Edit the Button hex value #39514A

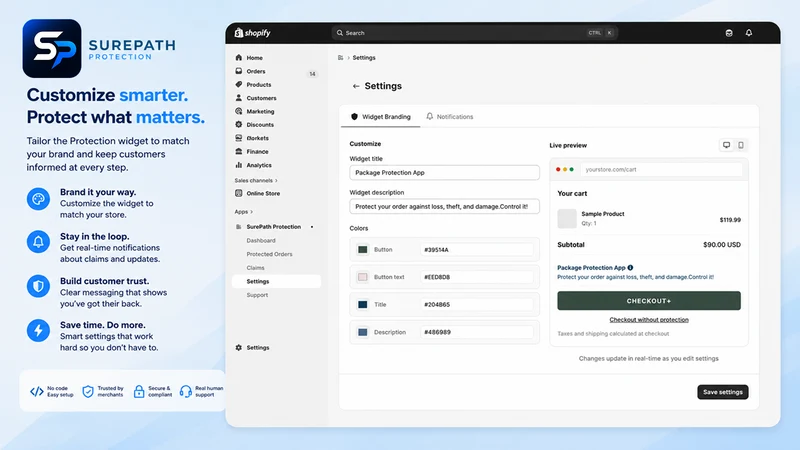(477, 249)
